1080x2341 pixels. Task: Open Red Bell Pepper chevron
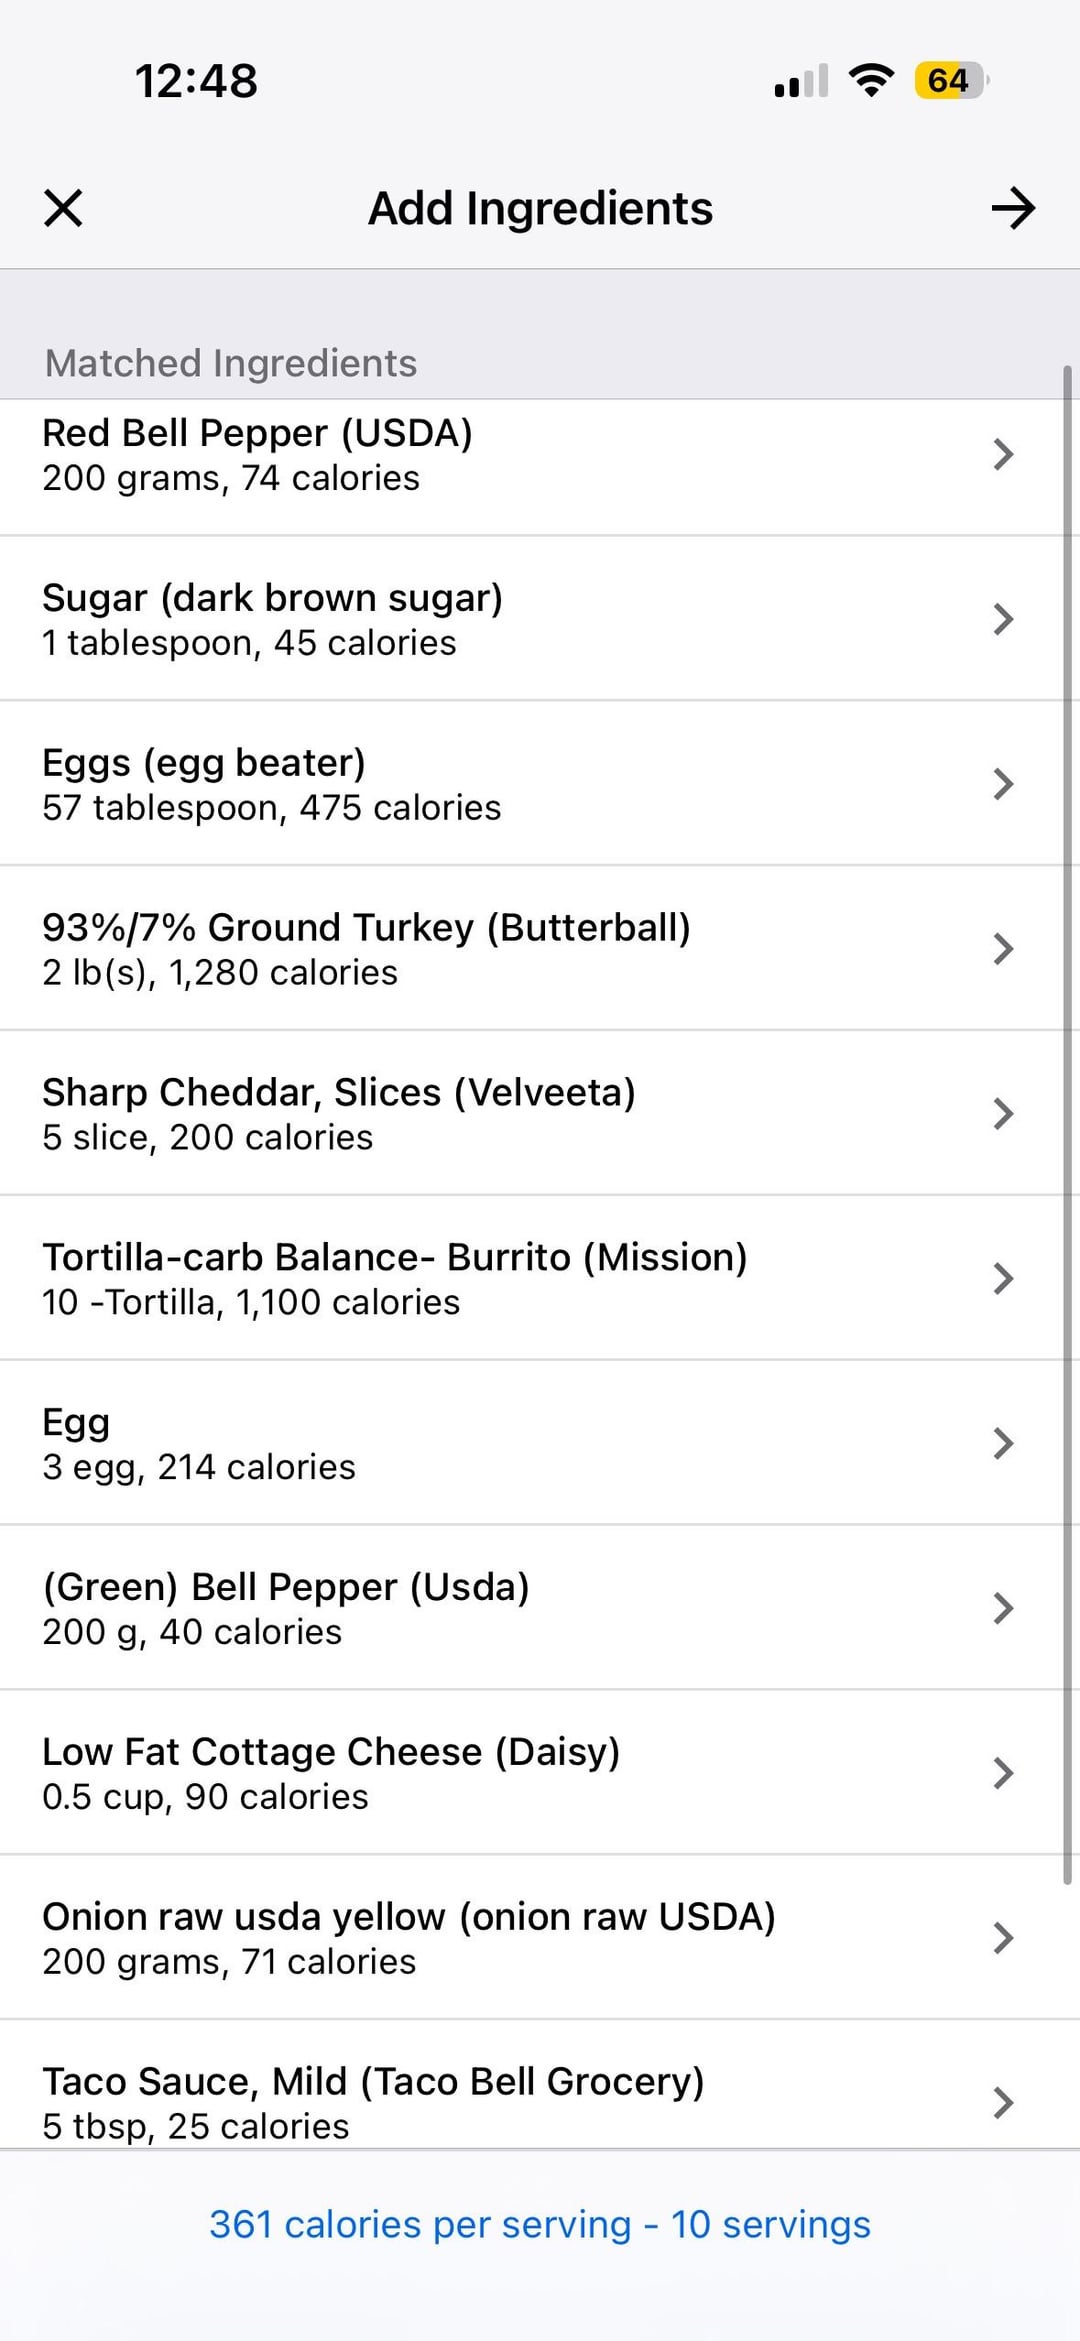[x=1003, y=455]
